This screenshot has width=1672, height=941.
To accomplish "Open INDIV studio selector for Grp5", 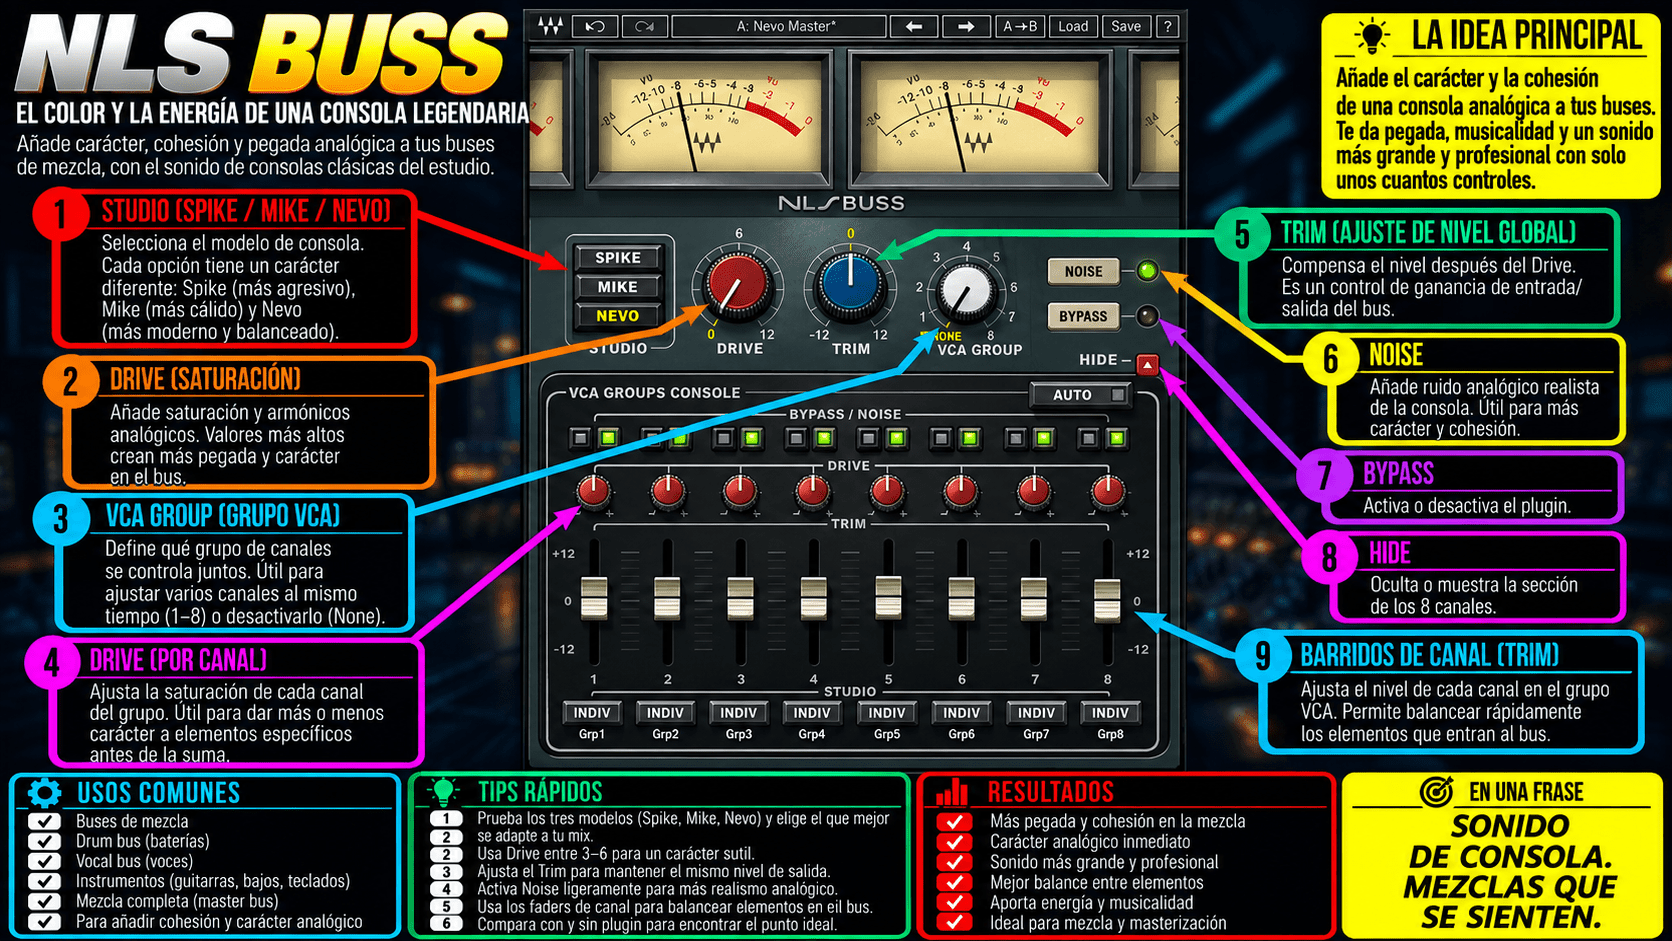I will tap(887, 713).
